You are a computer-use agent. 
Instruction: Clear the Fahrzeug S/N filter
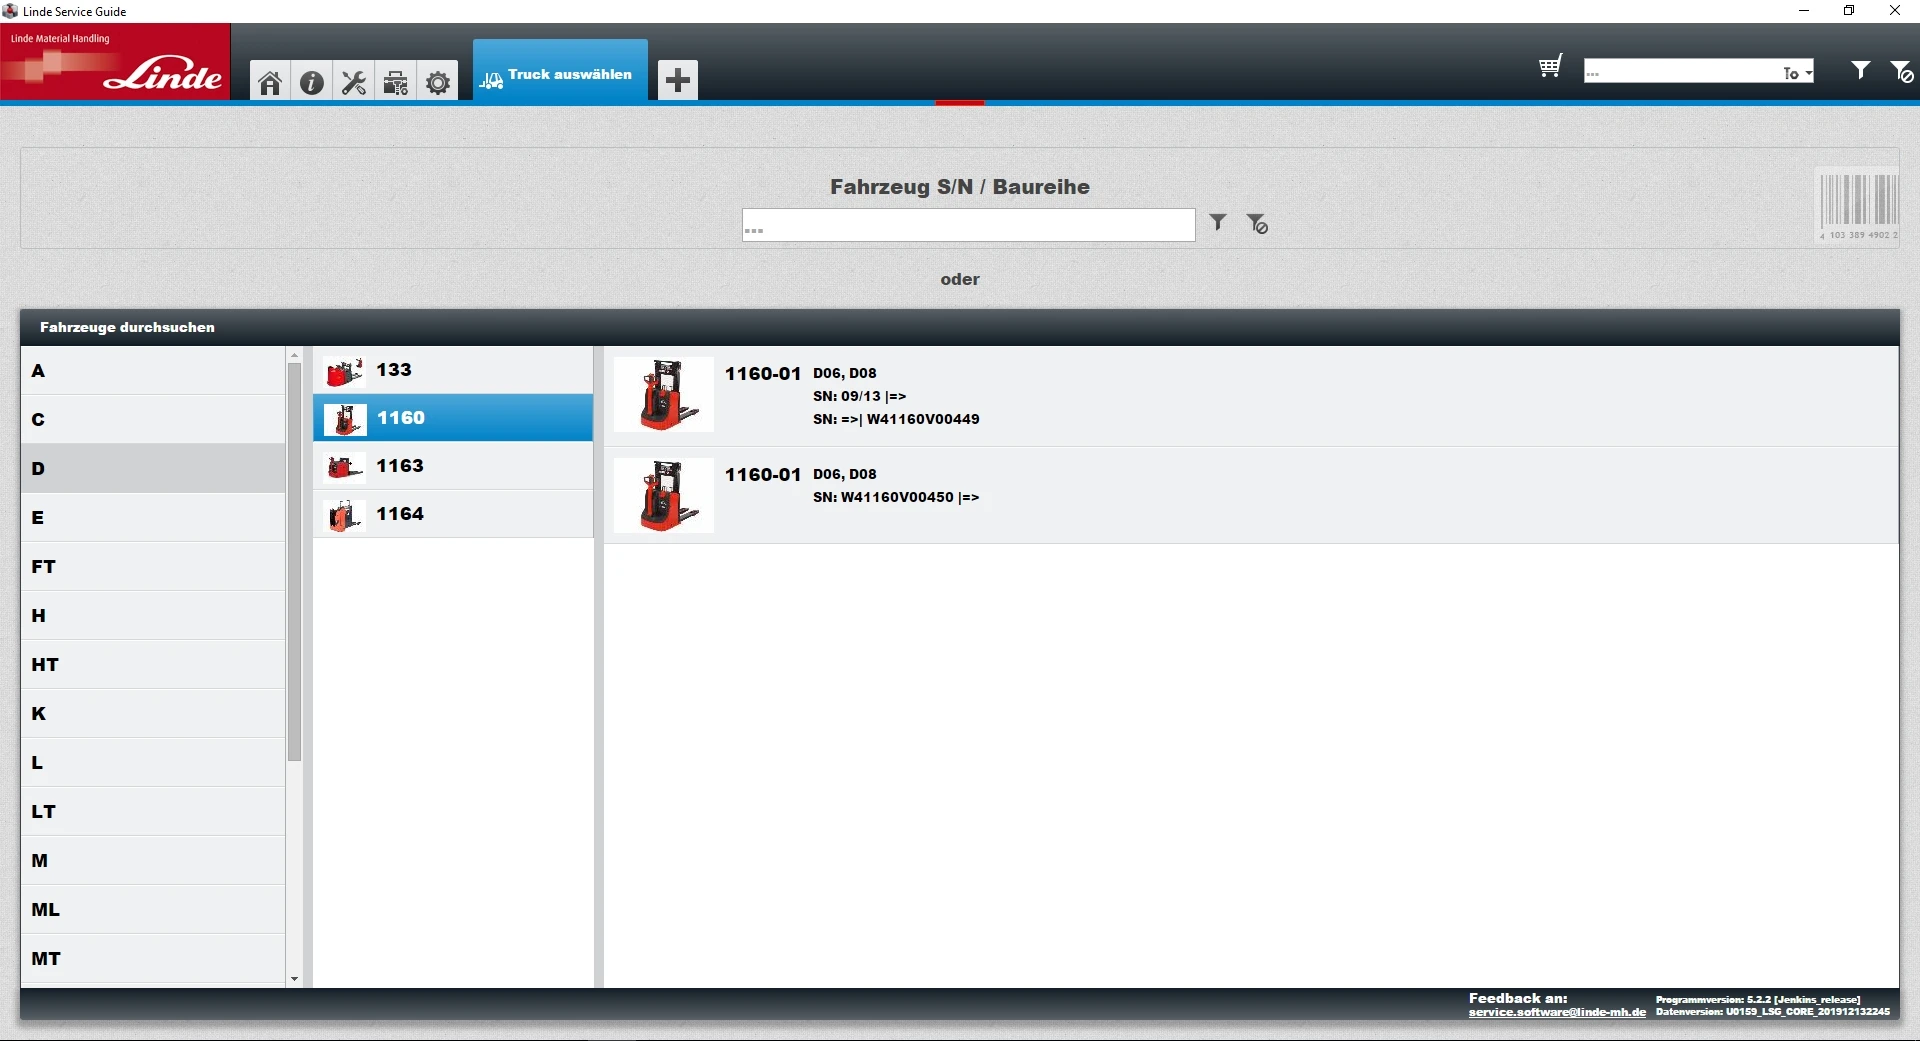click(1257, 224)
